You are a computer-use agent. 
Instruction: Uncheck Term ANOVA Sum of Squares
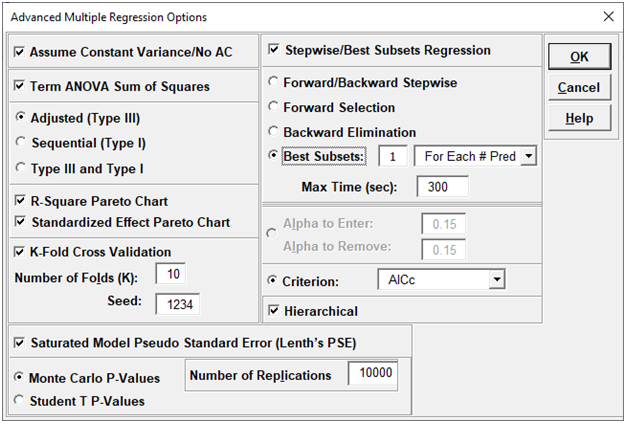point(20,86)
